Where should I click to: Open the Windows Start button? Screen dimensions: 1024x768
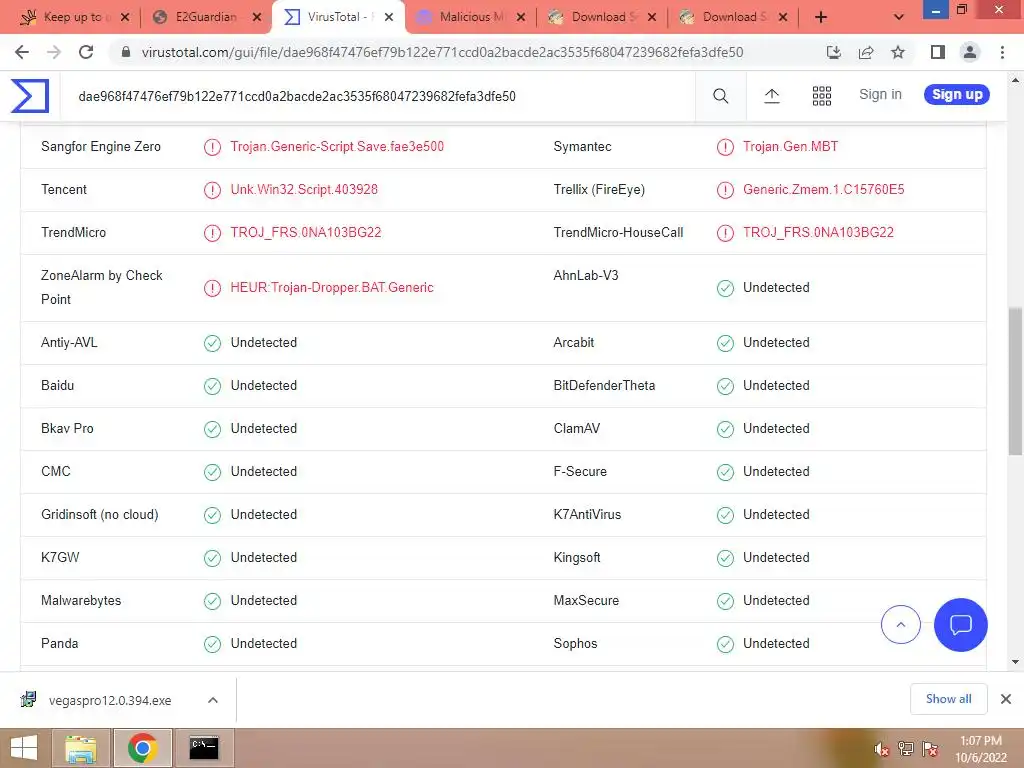[24, 748]
